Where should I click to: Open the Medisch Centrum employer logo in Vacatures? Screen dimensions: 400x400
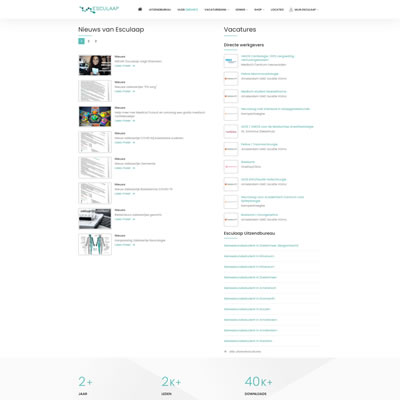pos(231,61)
